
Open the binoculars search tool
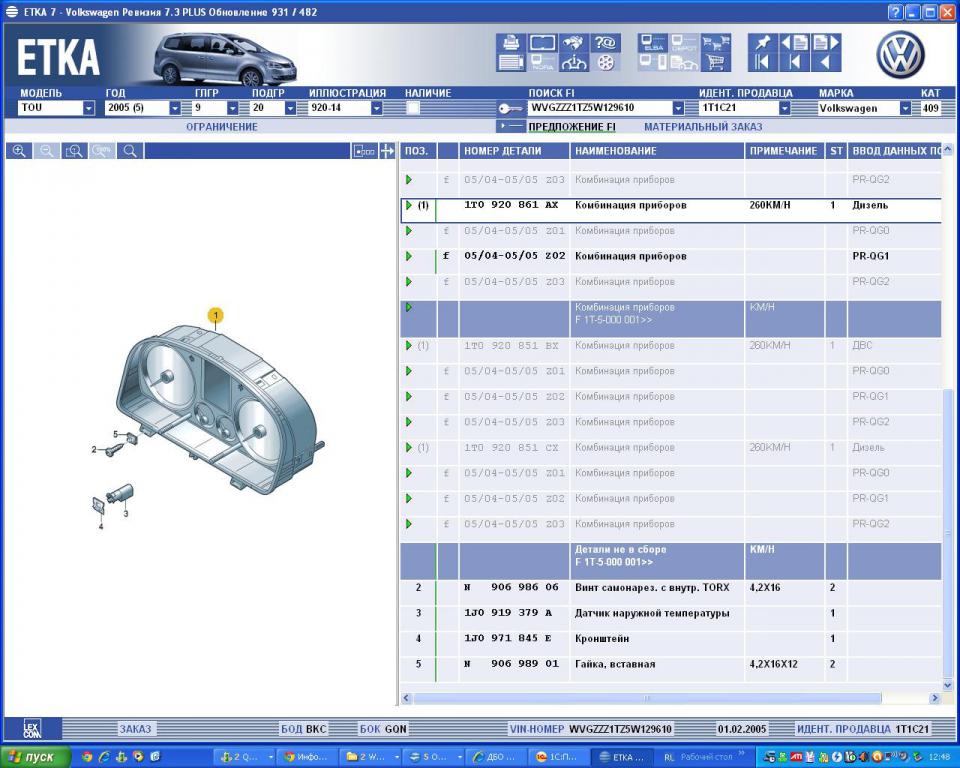click(x=573, y=43)
